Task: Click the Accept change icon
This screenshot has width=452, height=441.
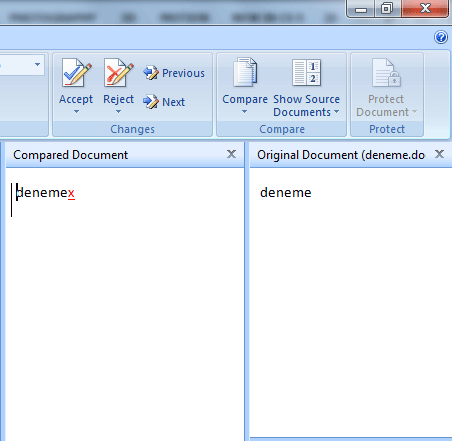Action: point(76,73)
